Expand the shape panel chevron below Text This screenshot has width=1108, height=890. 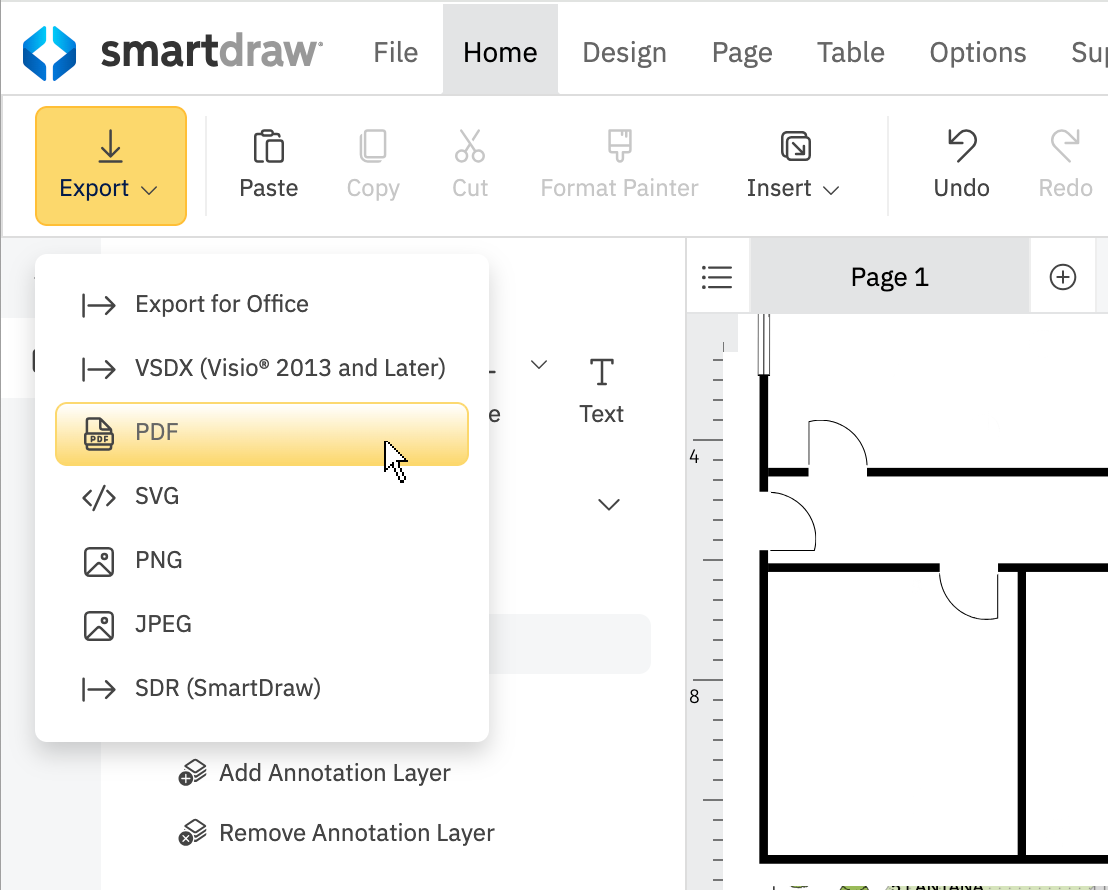608,503
